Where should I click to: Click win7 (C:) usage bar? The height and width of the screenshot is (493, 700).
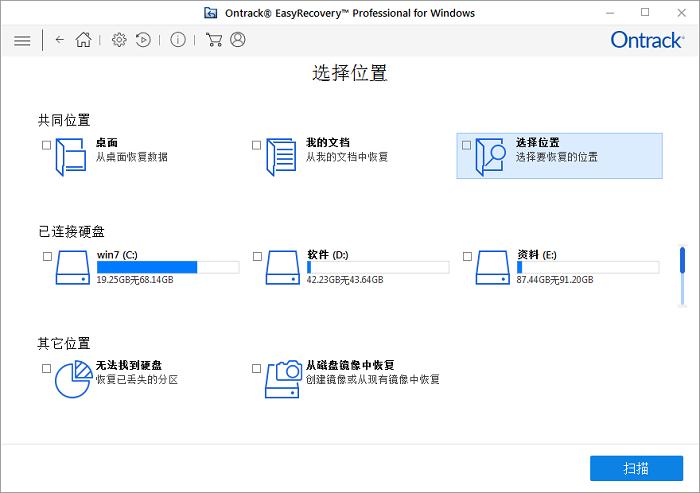click(x=168, y=267)
